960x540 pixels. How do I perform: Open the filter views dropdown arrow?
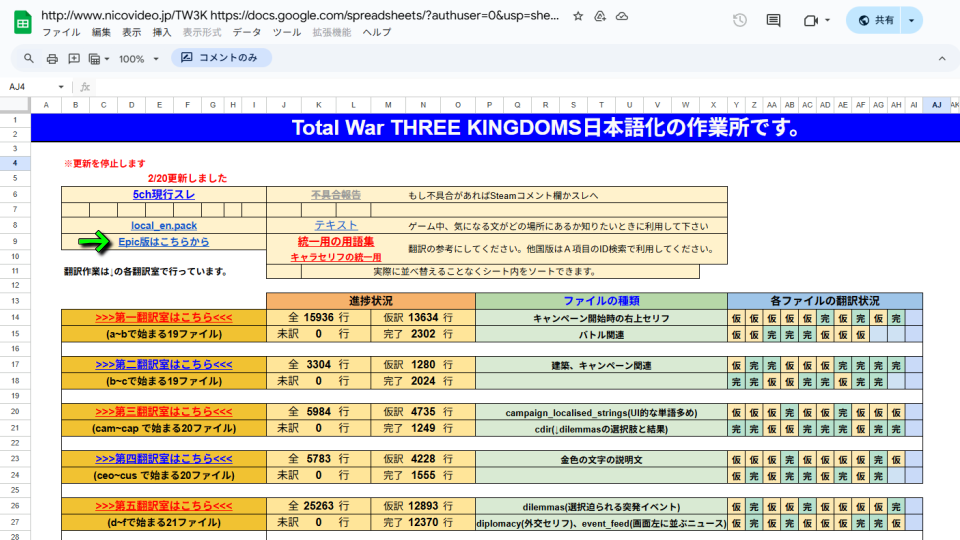coord(107,59)
